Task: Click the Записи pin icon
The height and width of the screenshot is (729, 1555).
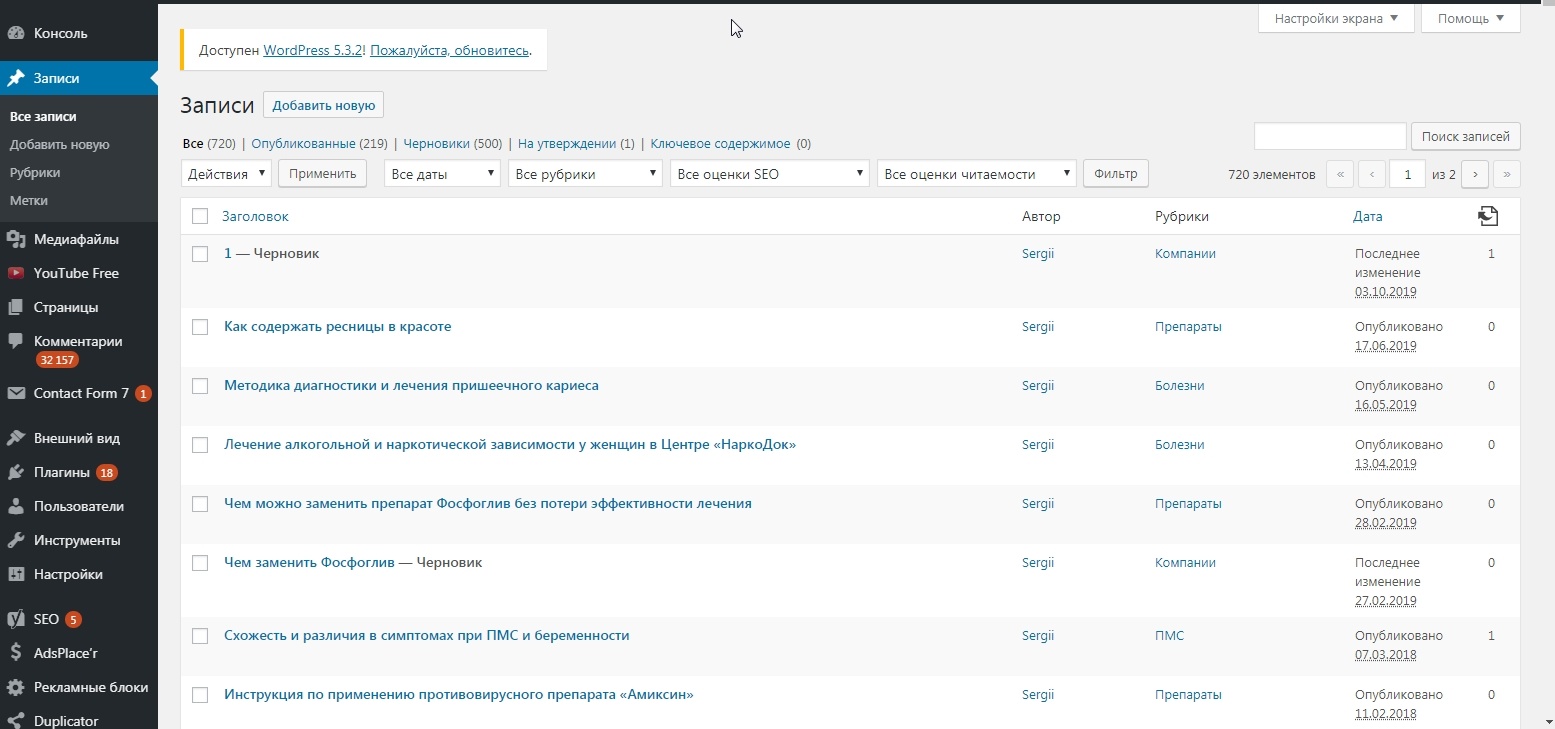Action: tap(16, 78)
